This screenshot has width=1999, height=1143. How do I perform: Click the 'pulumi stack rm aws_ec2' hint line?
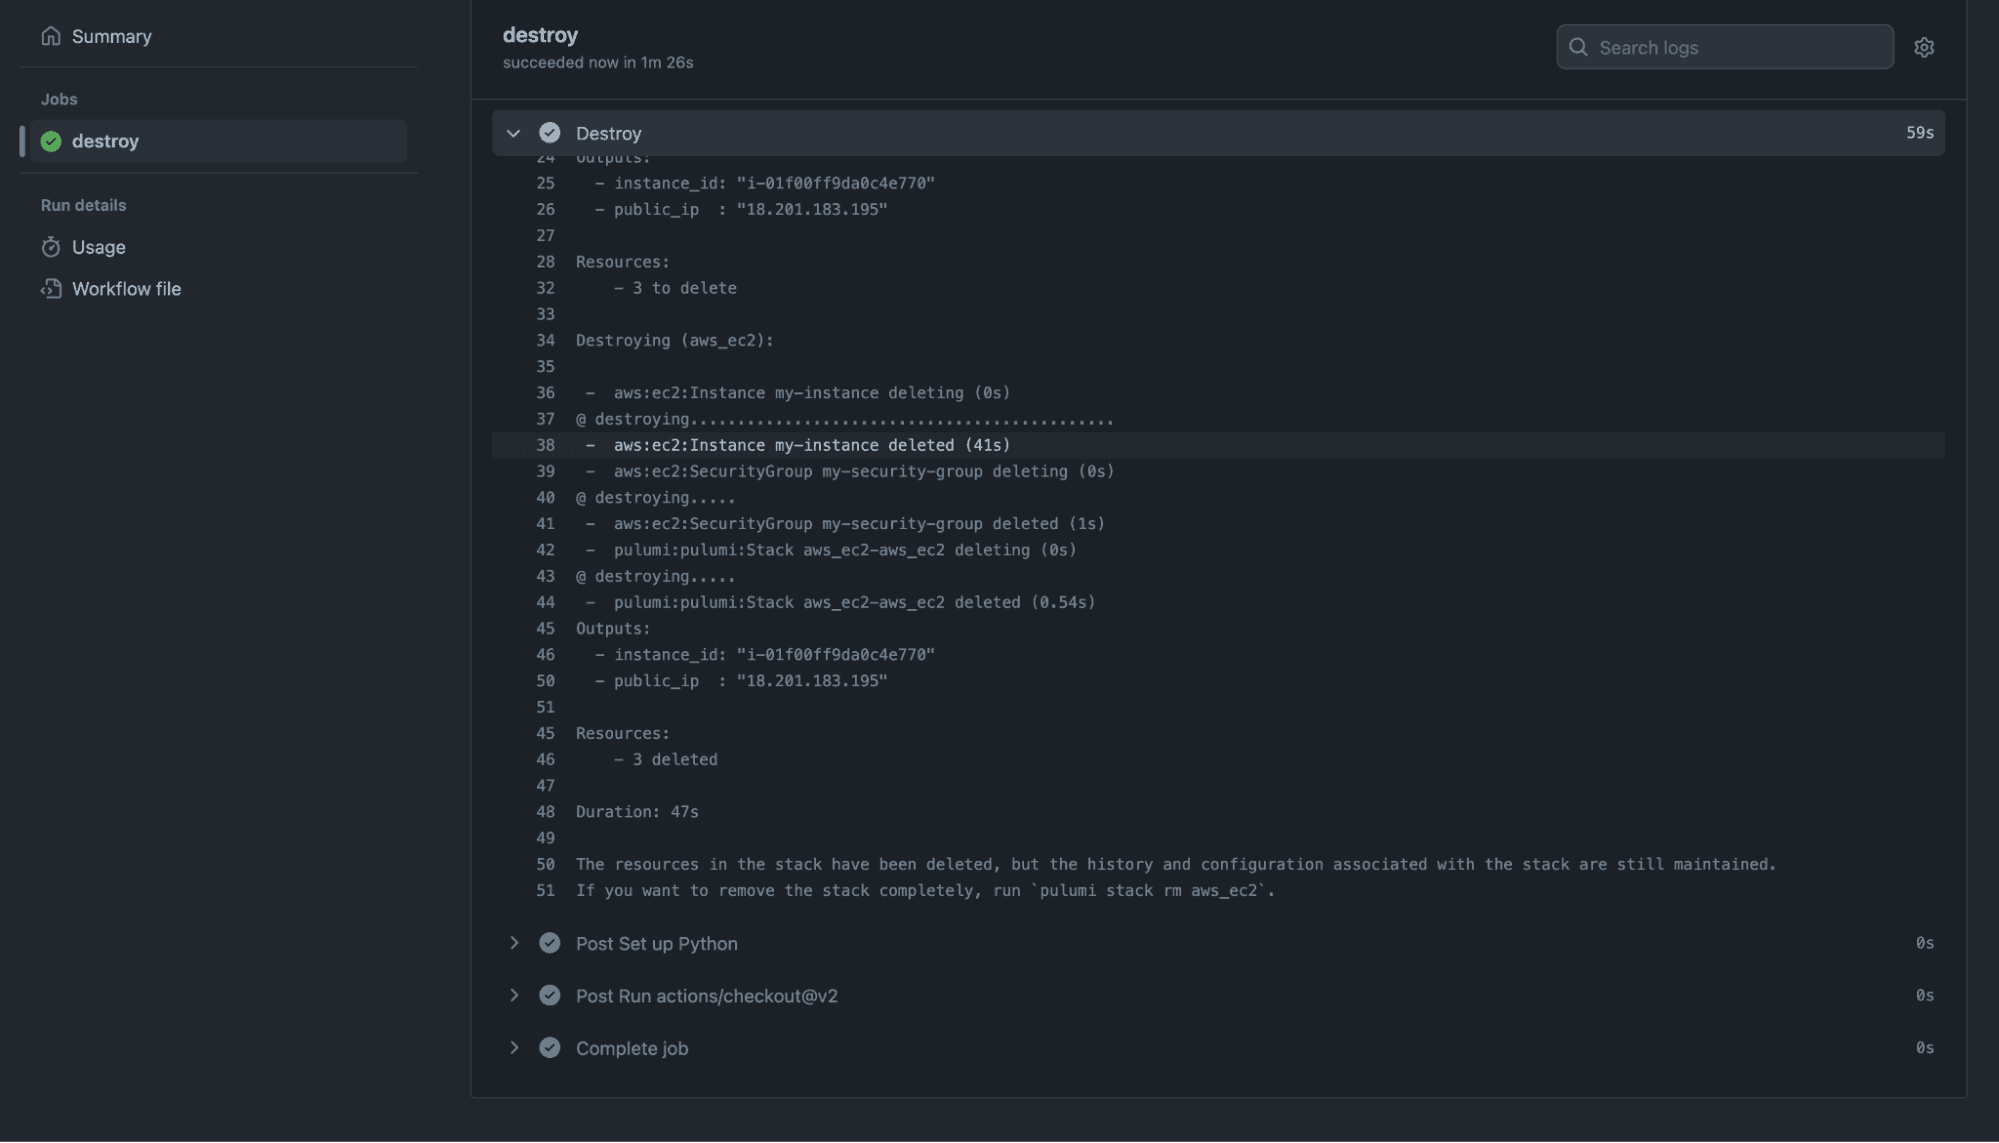(x=925, y=890)
